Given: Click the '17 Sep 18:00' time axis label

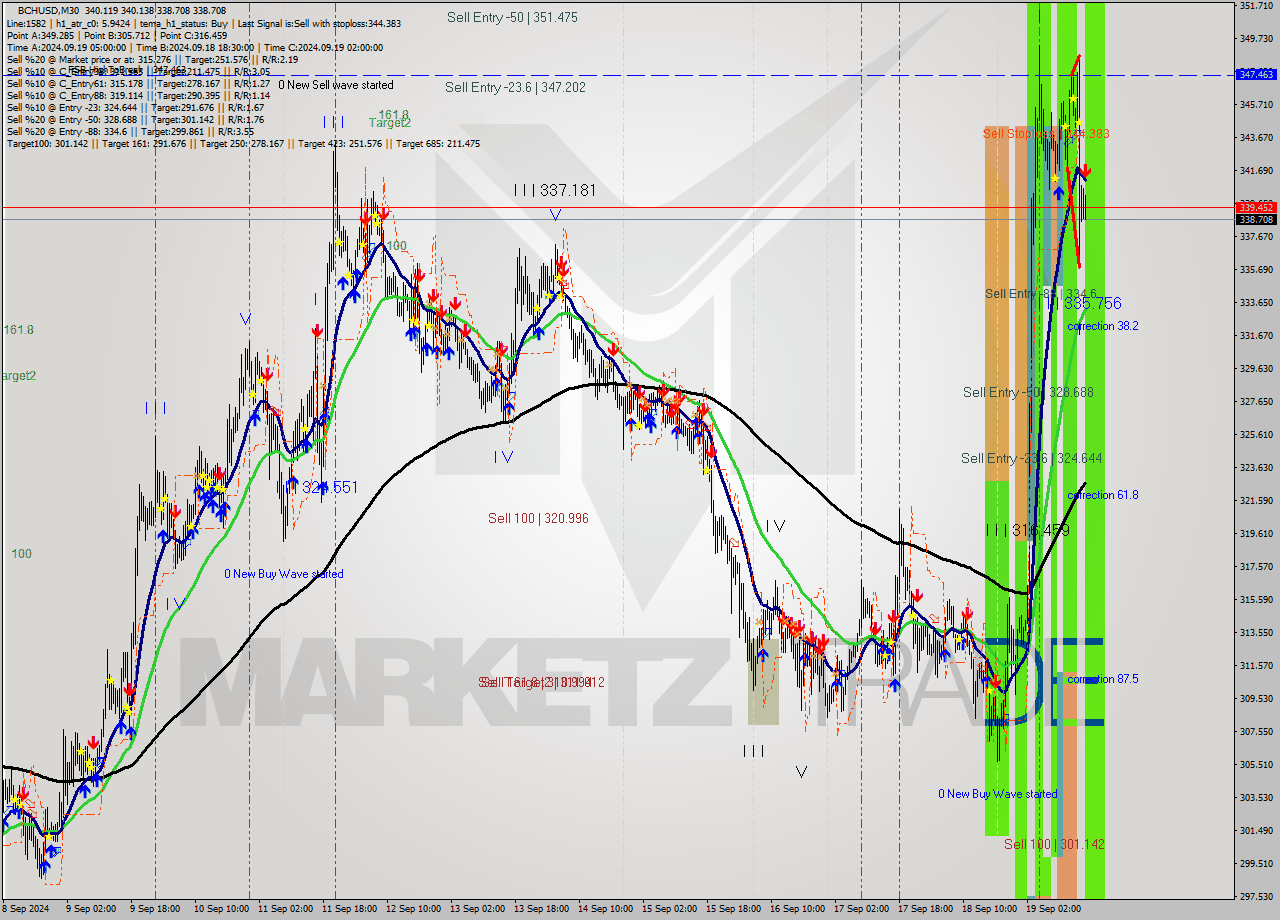Looking at the screenshot, I should (926, 909).
